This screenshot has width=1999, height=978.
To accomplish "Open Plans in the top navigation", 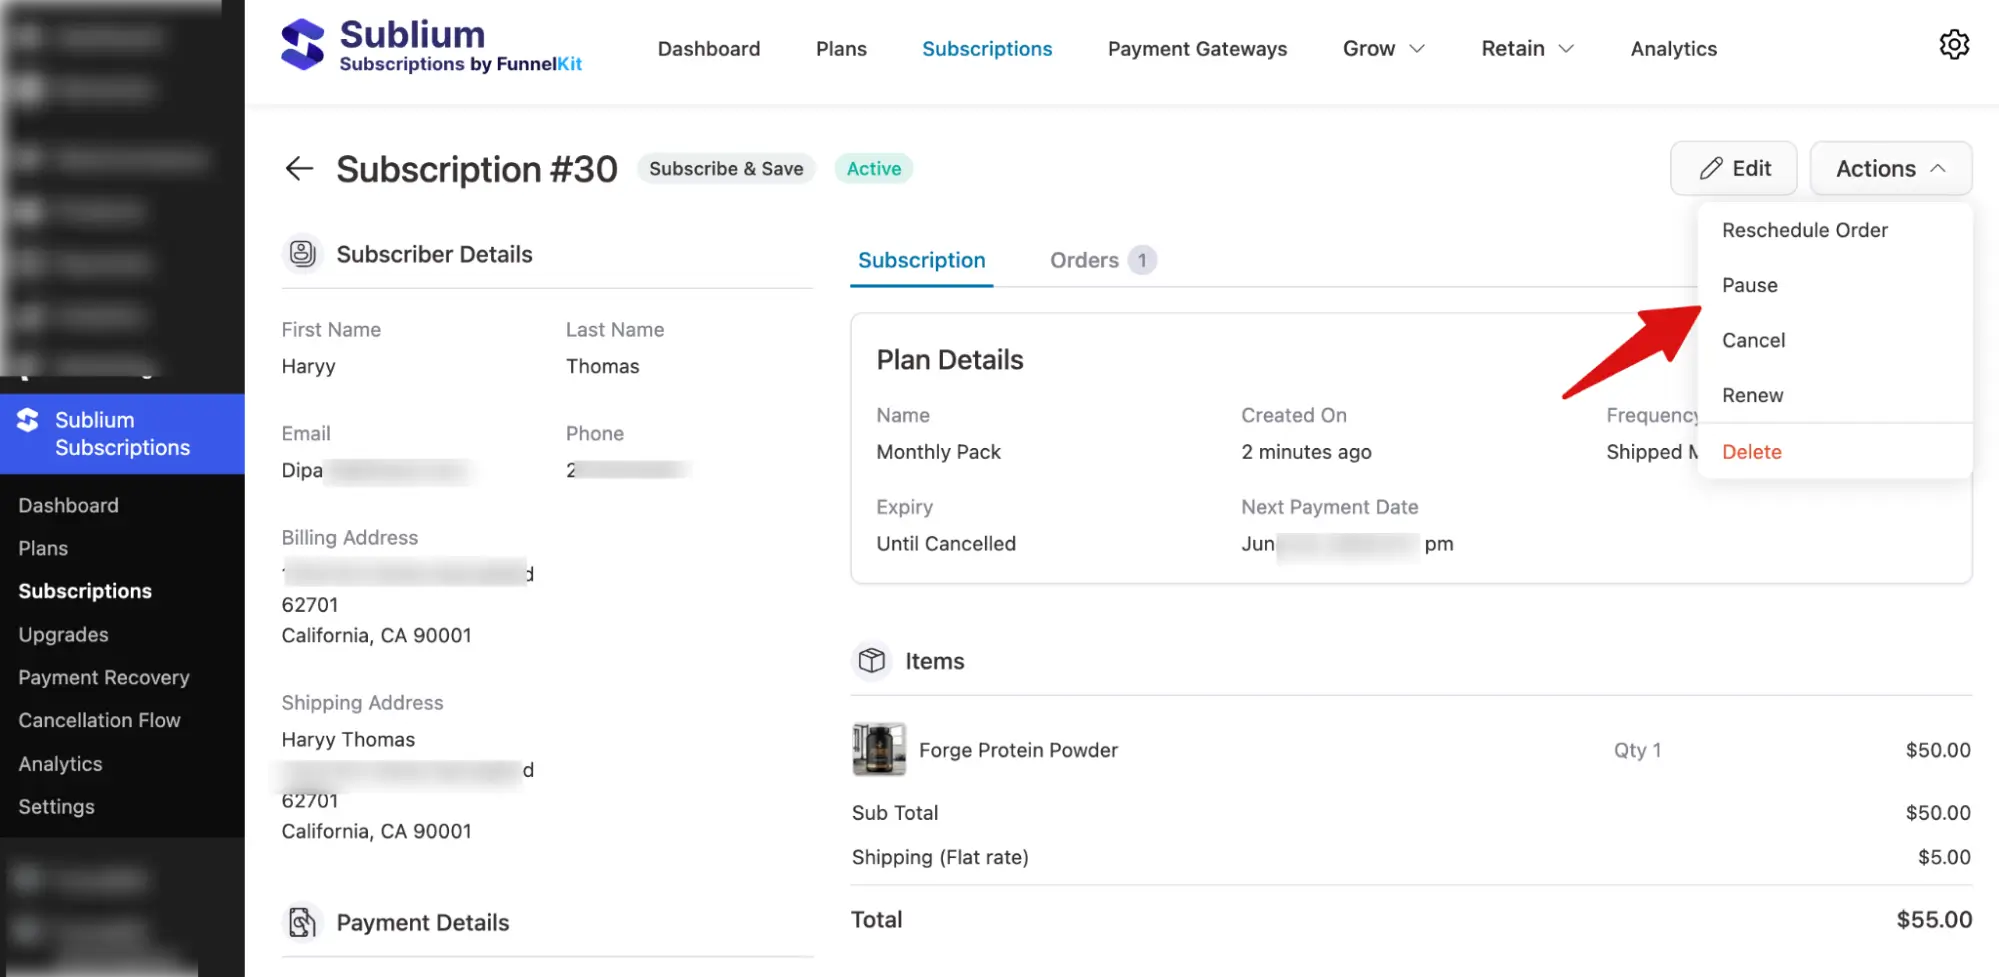I will (841, 48).
